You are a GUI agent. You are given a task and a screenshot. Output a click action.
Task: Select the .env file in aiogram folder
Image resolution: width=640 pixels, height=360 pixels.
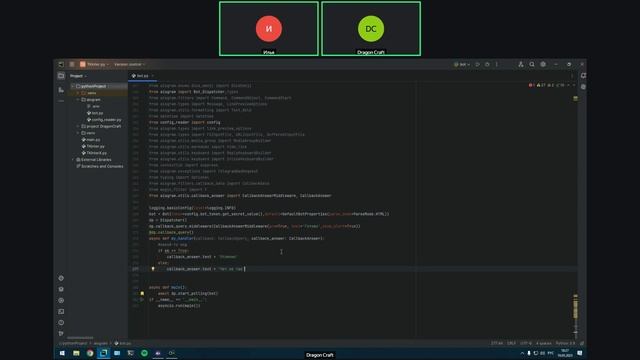pyautogui.click(x=93, y=106)
